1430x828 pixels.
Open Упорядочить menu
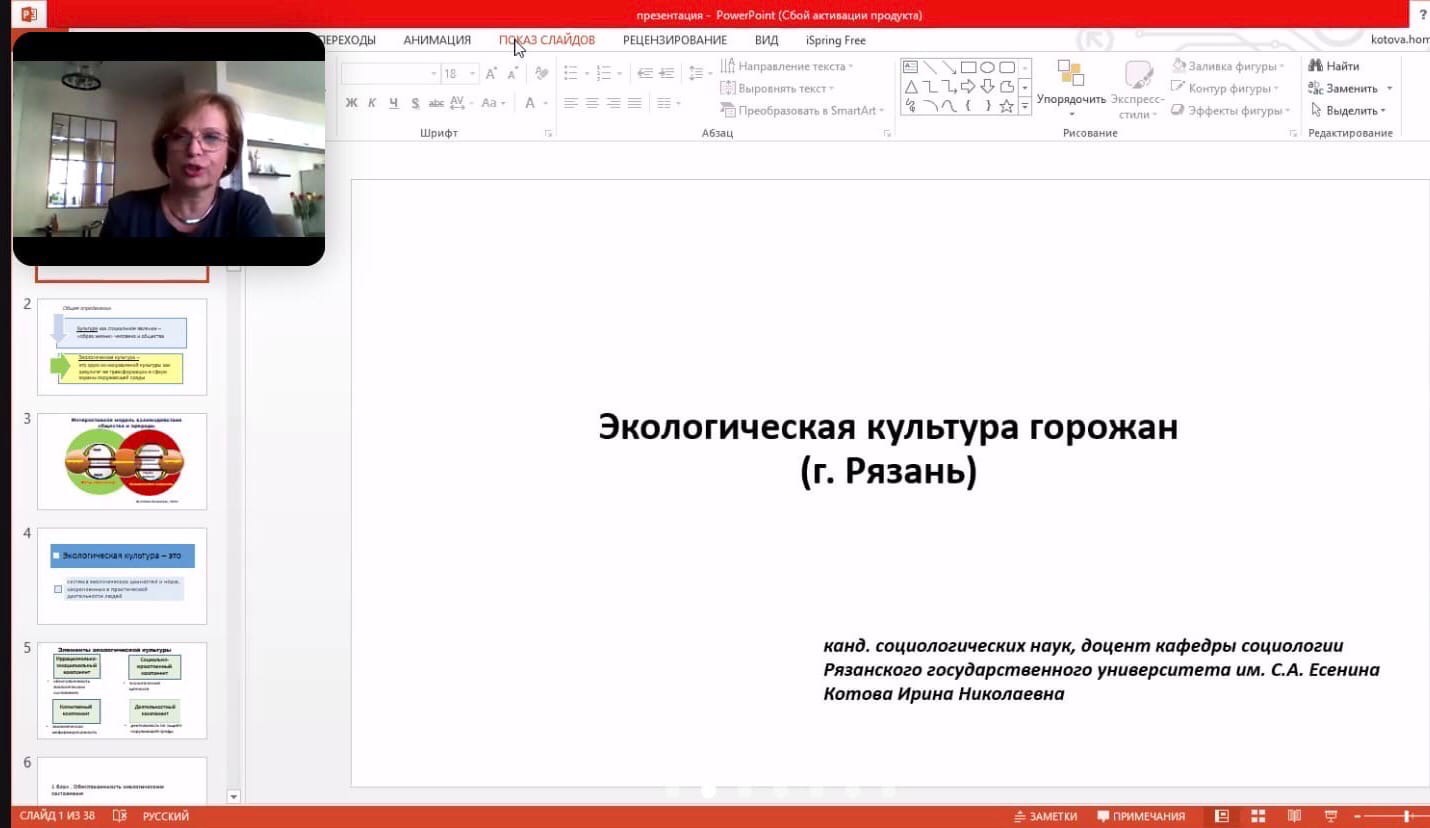click(x=1071, y=88)
